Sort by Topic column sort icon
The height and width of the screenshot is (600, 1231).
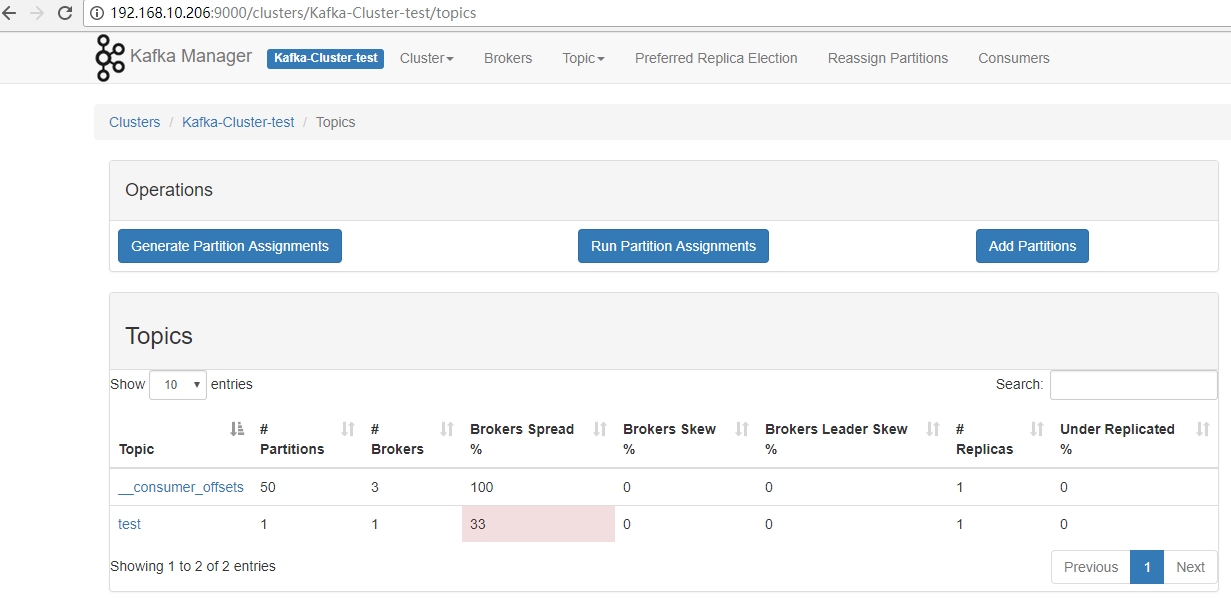click(237, 429)
